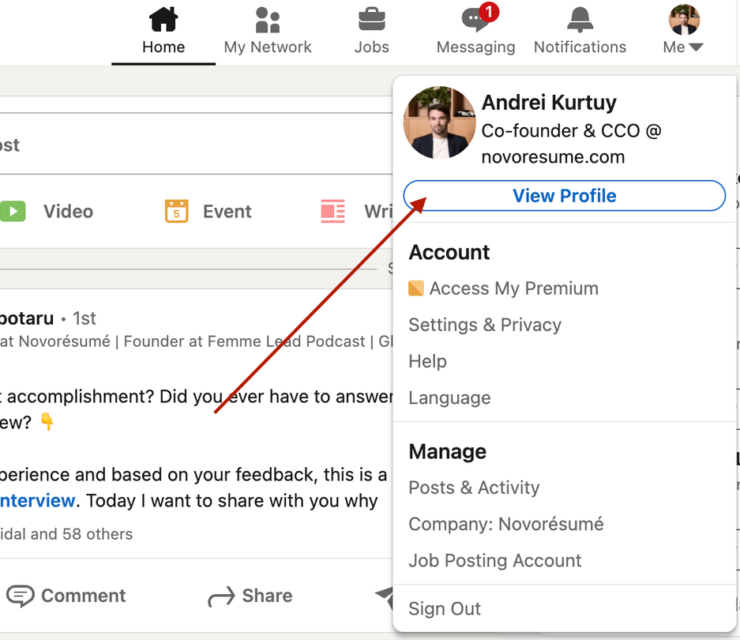Image resolution: width=740 pixels, height=640 pixels.
Task: Click the orange Event calendar icon
Action: [x=177, y=211]
